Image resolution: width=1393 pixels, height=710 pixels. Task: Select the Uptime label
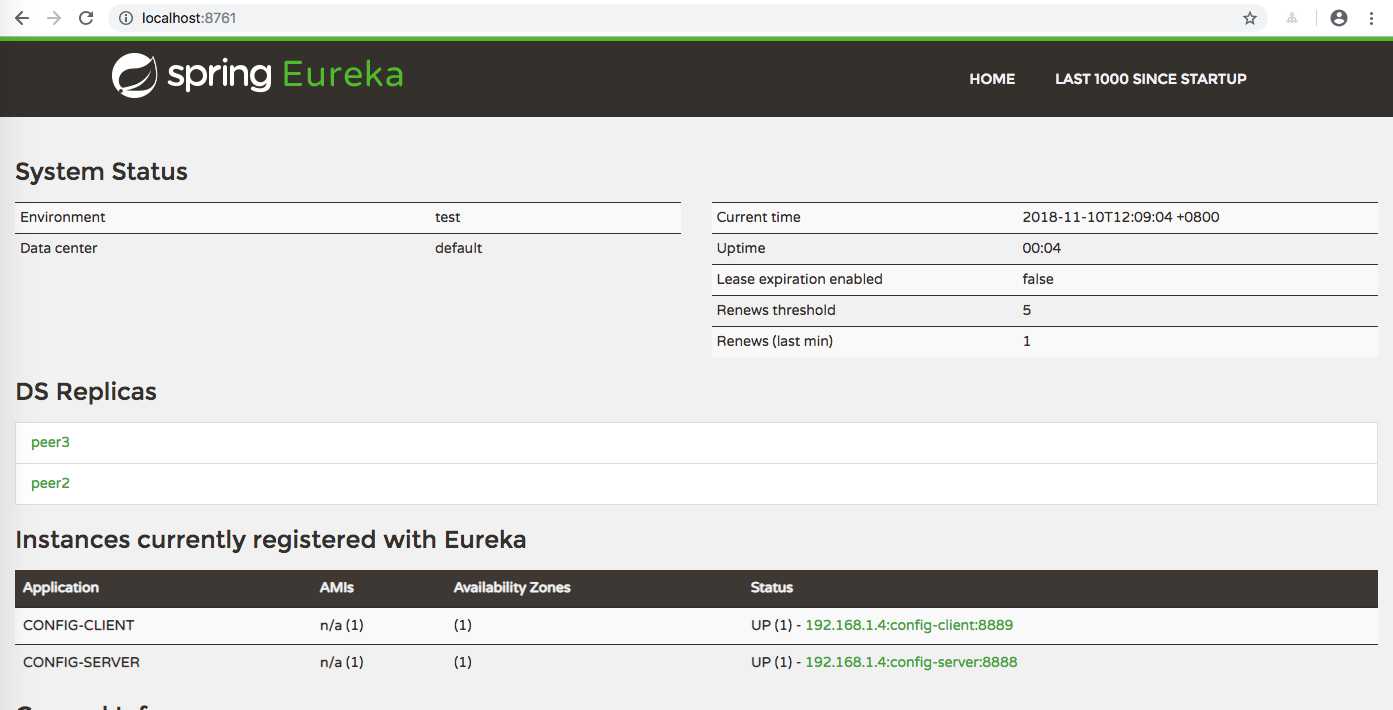(741, 248)
